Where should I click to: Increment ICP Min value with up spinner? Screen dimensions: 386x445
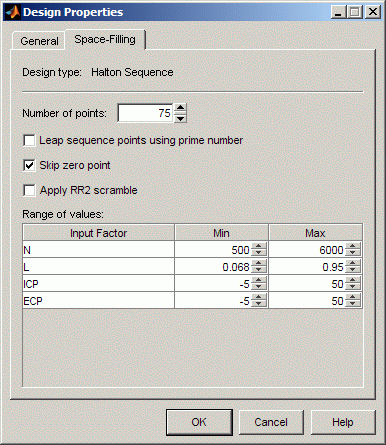tap(259, 280)
